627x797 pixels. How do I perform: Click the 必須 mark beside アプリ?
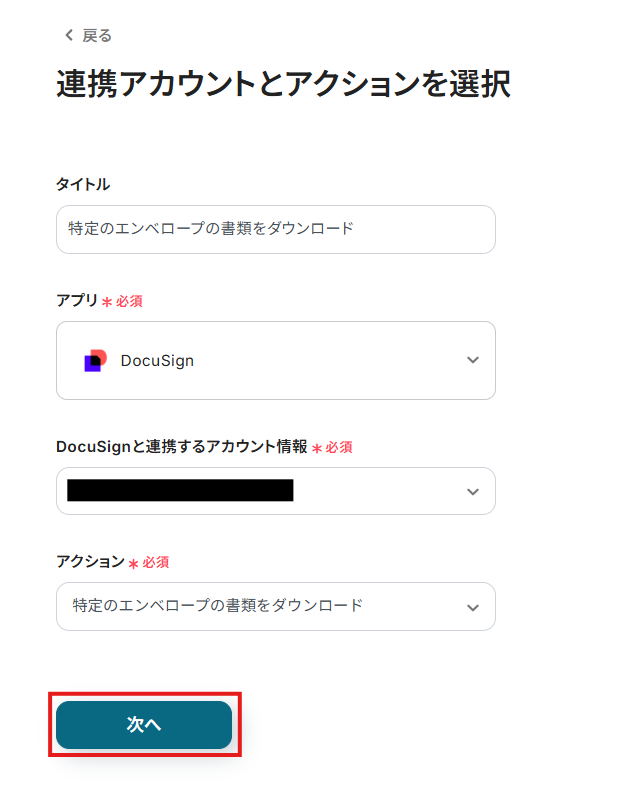129,301
